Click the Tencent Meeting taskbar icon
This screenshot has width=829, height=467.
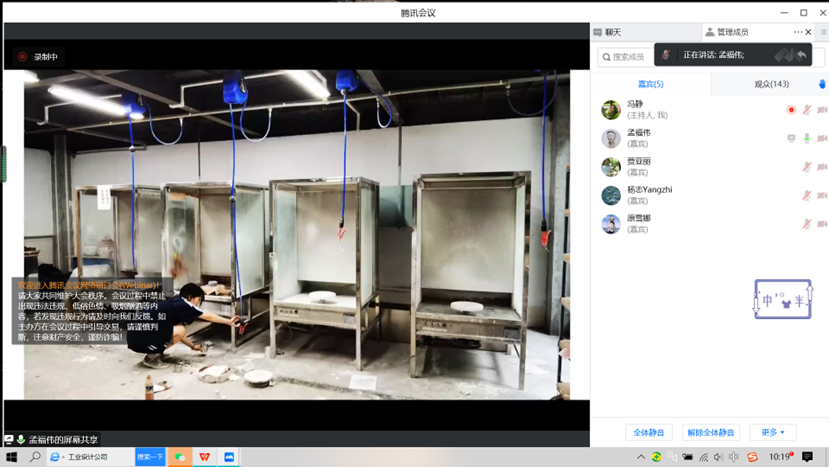pyautogui.click(x=230, y=457)
